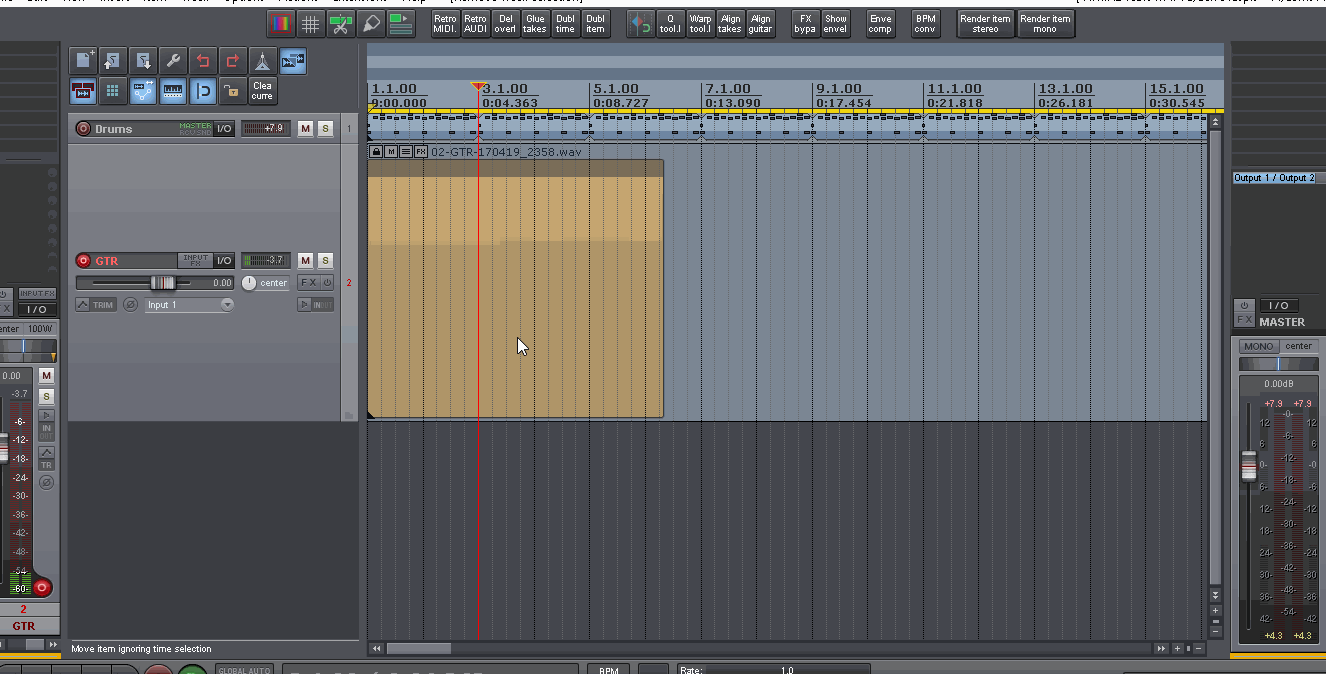Click Show envel toolbar button

point(835,24)
